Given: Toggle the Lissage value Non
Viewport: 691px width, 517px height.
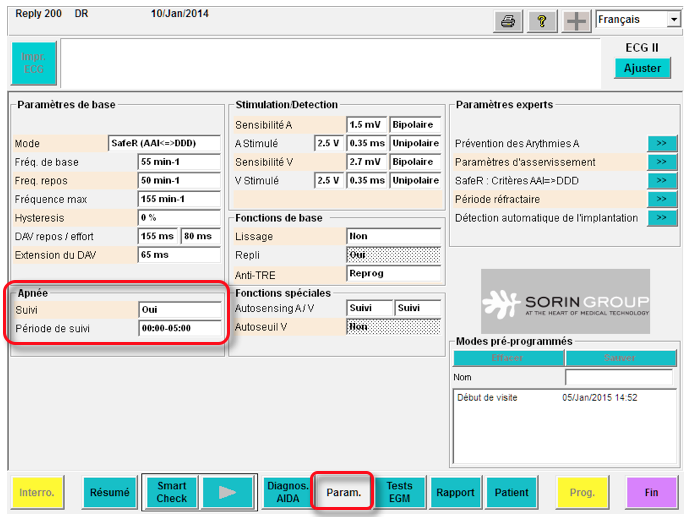Looking at the screenshot, I should point(393,236).
